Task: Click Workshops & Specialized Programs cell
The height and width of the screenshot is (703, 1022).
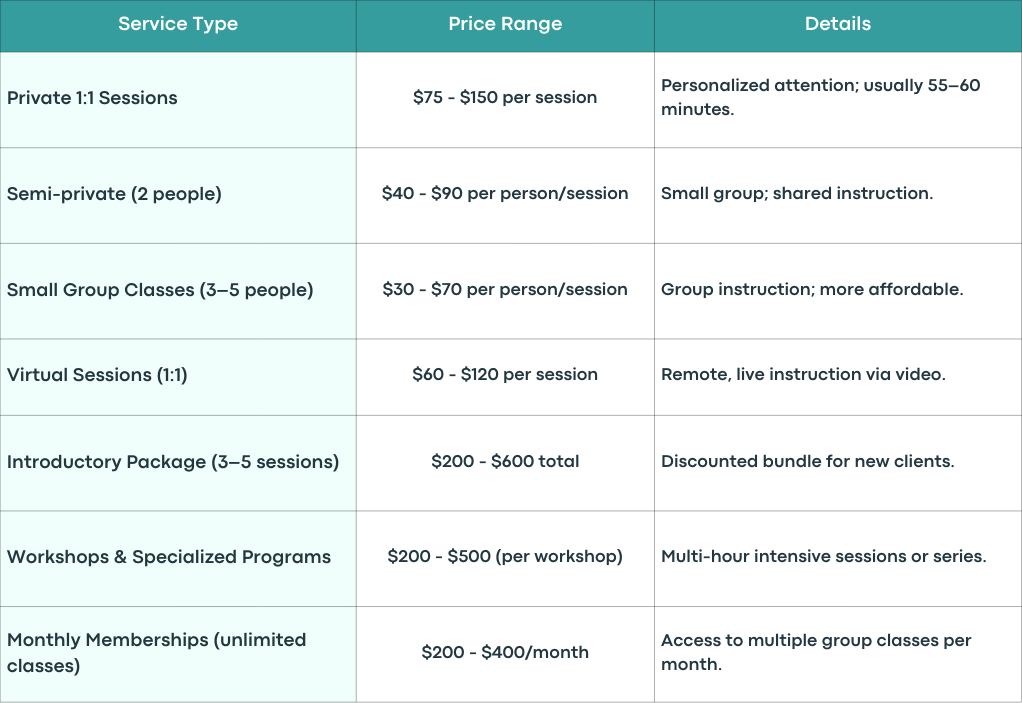Action: [x=178, y=559]
